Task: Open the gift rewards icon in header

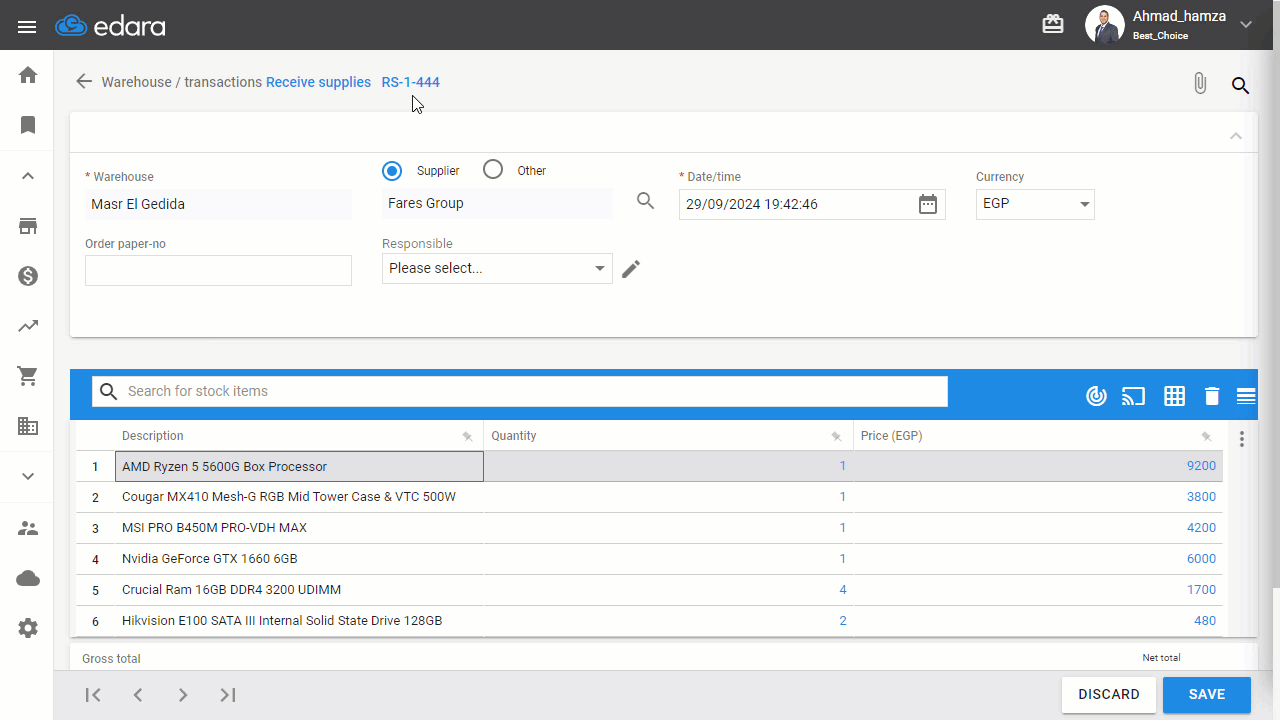Action: 1053,25
